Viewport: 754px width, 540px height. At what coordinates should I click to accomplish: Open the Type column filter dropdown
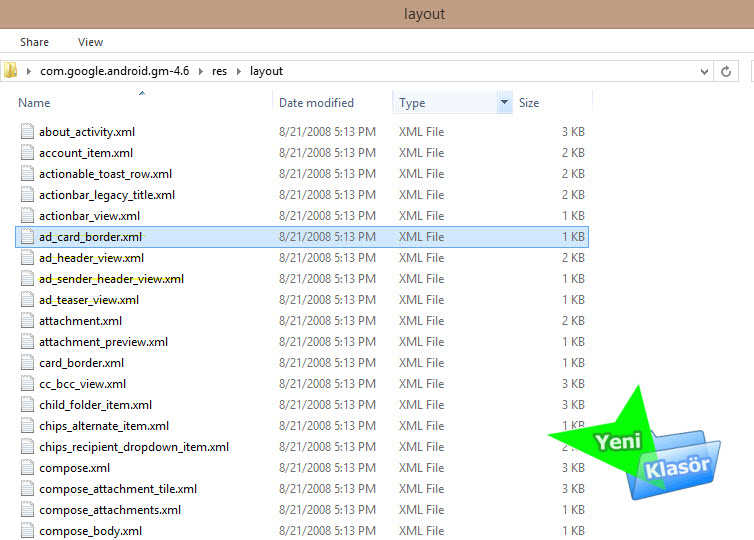505,103
